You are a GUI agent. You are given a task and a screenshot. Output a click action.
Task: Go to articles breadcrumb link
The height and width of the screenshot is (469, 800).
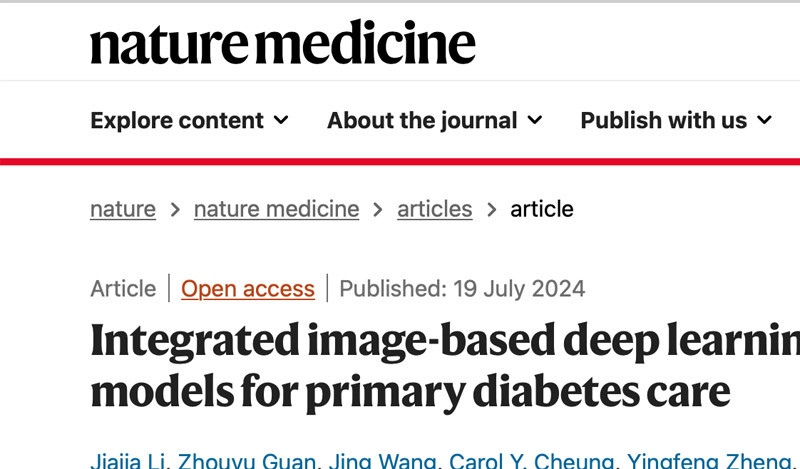[435, 209]
